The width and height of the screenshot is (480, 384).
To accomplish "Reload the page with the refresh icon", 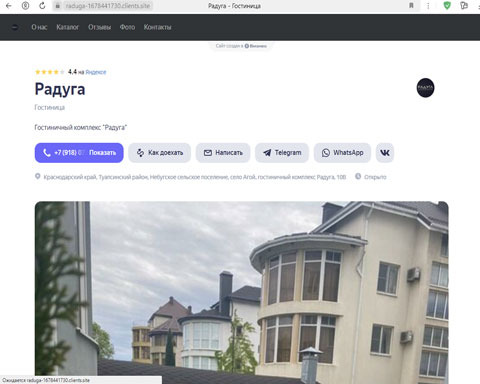I will click(x=42, y=6).
